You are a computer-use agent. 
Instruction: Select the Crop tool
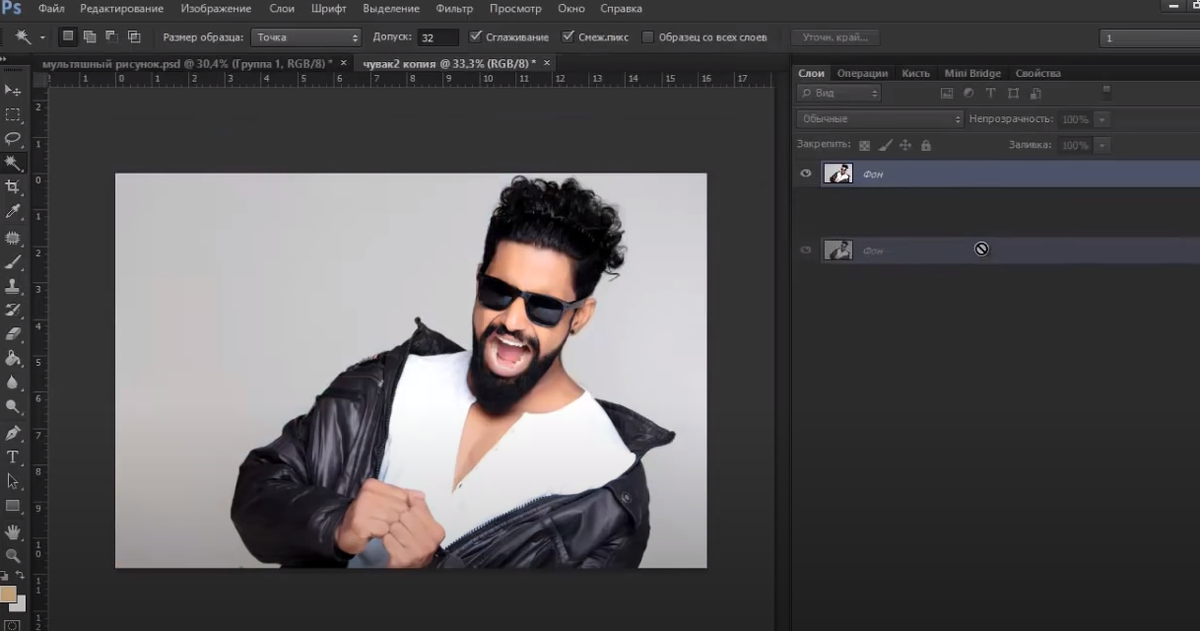pyautogui.click(x=13, y=187)
